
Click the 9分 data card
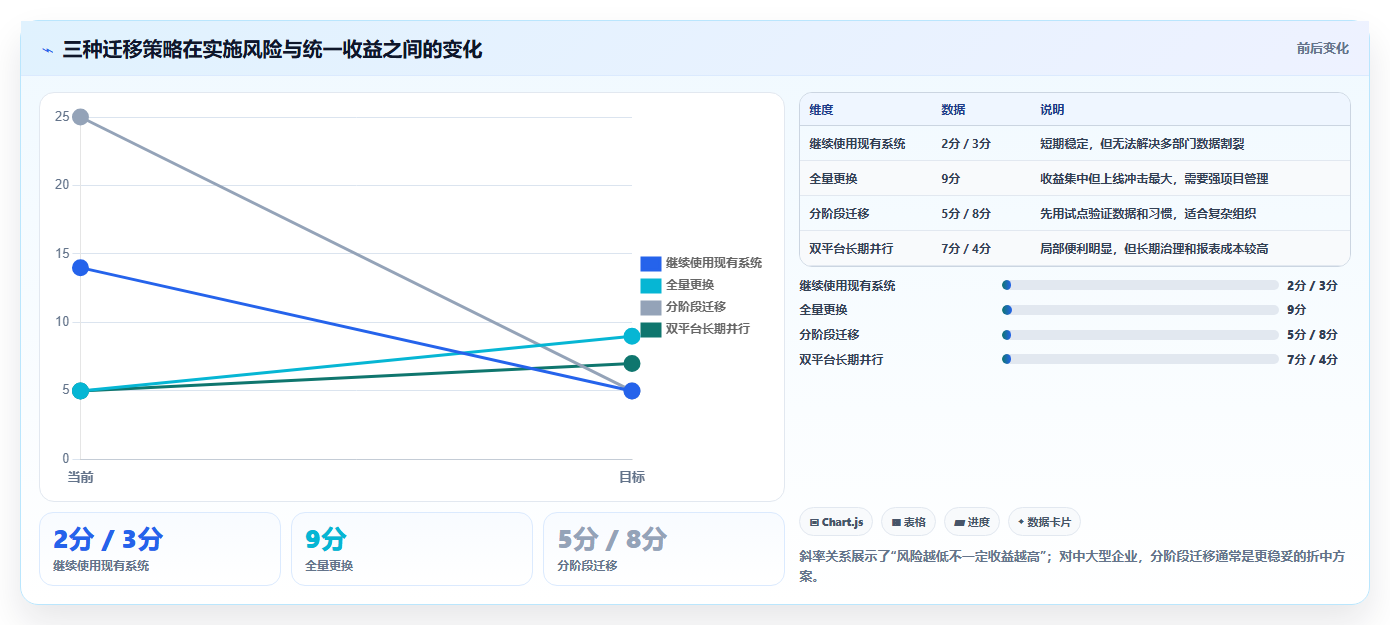[412, 549]
